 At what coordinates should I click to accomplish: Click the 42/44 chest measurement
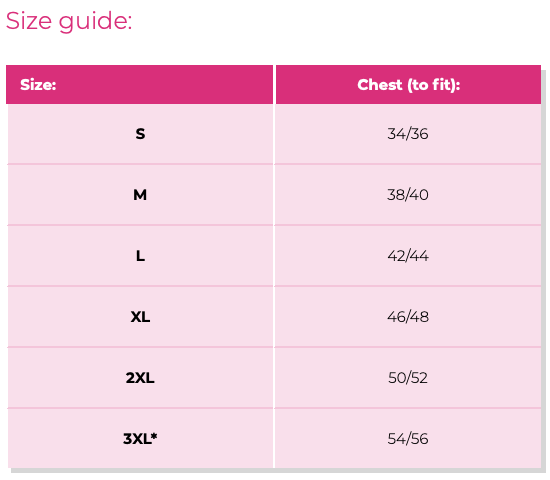[408, 256]
